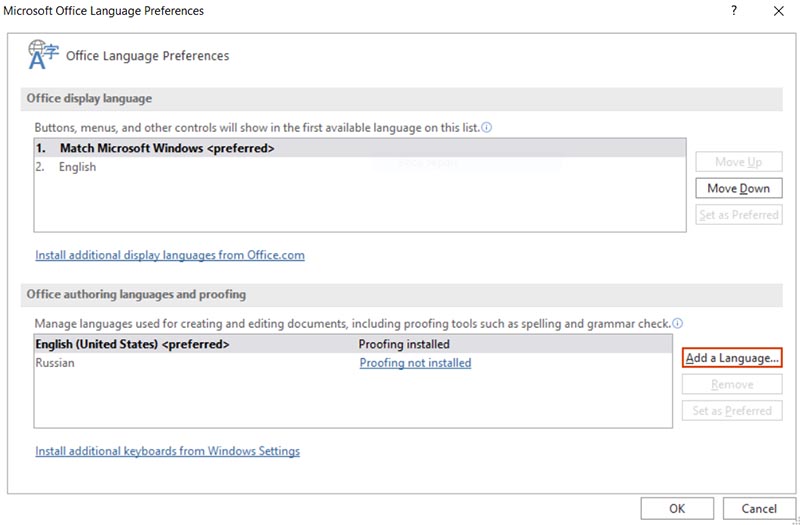800x525 pixels.
Task: Click the Proofing not installed link
Action: pyautogui.click(x=415, y=363)
